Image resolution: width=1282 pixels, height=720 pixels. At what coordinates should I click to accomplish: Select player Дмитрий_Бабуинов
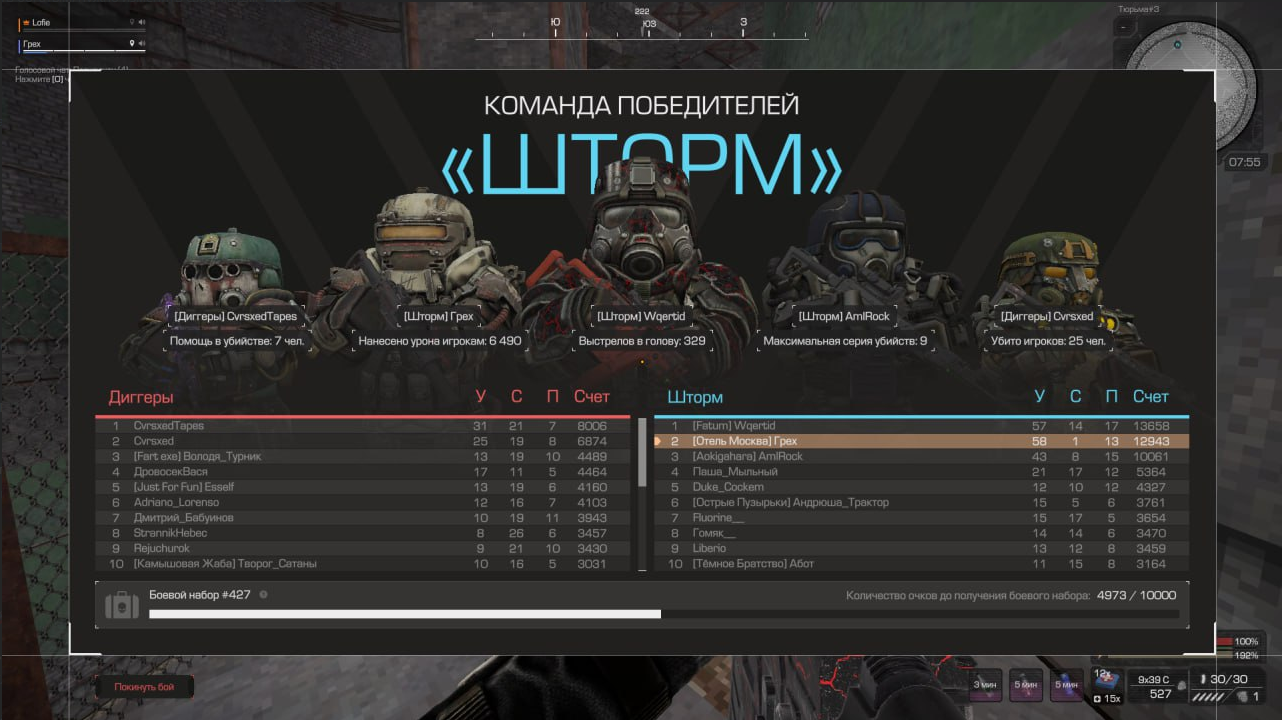pyautogui.click(x=363, y=518)
